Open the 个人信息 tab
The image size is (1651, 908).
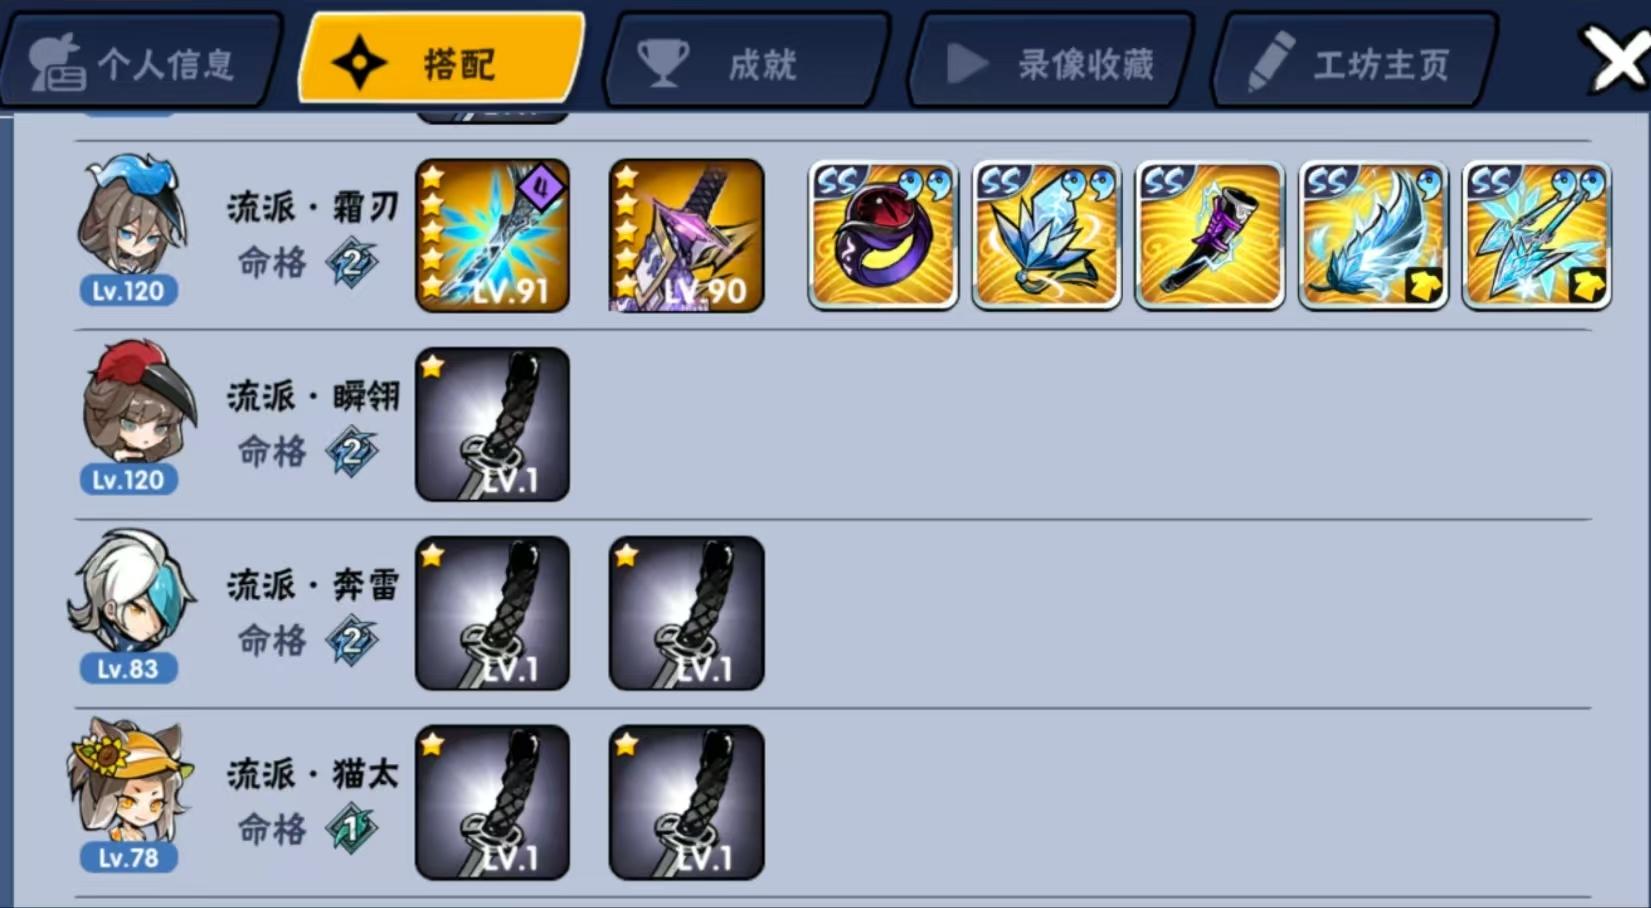[140, 62]
